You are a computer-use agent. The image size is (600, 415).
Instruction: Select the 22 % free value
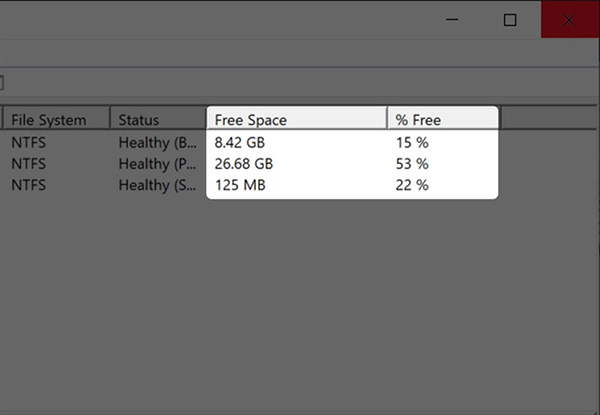(412, 185)
